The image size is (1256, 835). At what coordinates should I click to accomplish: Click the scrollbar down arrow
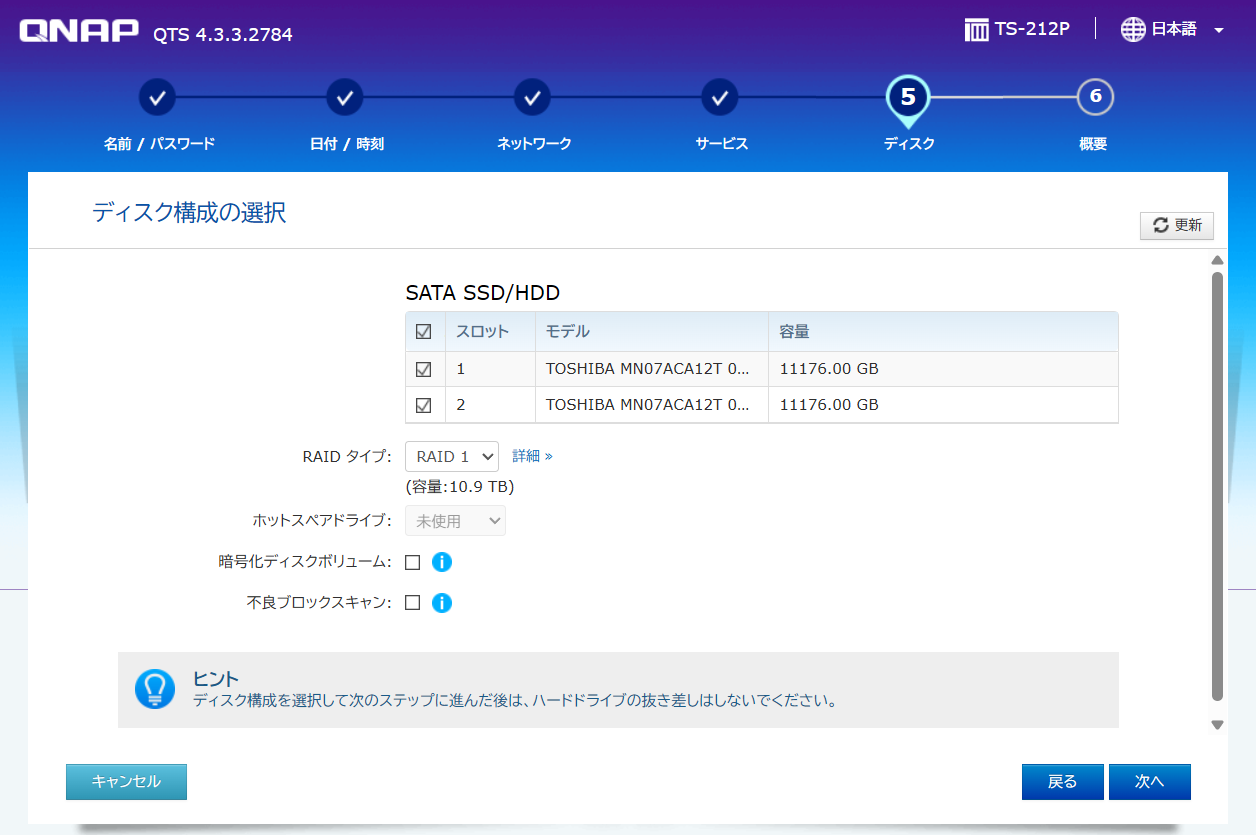[1217, 725]
